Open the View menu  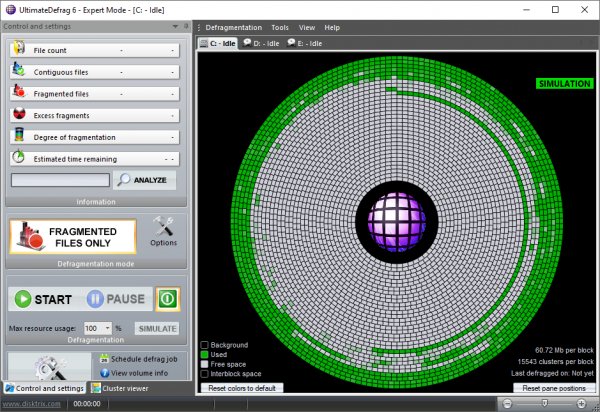coord(307,28)
